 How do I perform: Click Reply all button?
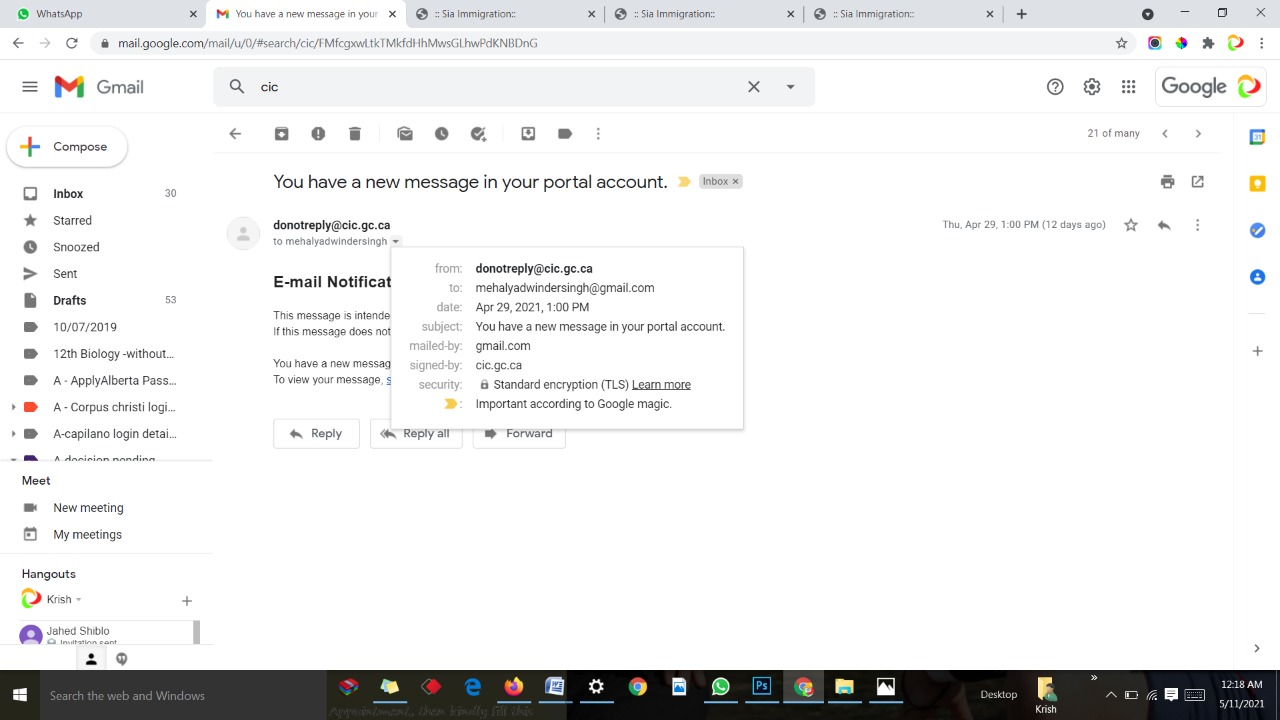click(x=416, y=433)
